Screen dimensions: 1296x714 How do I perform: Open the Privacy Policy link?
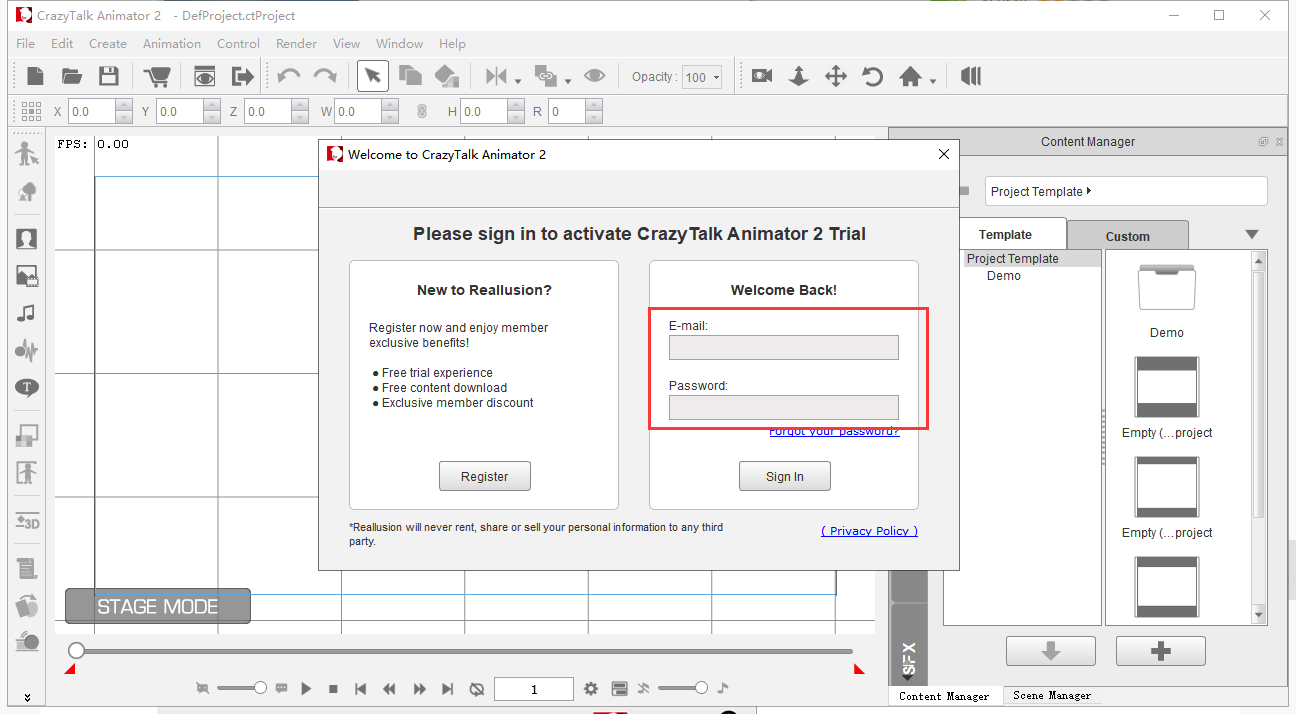[869, 531]
